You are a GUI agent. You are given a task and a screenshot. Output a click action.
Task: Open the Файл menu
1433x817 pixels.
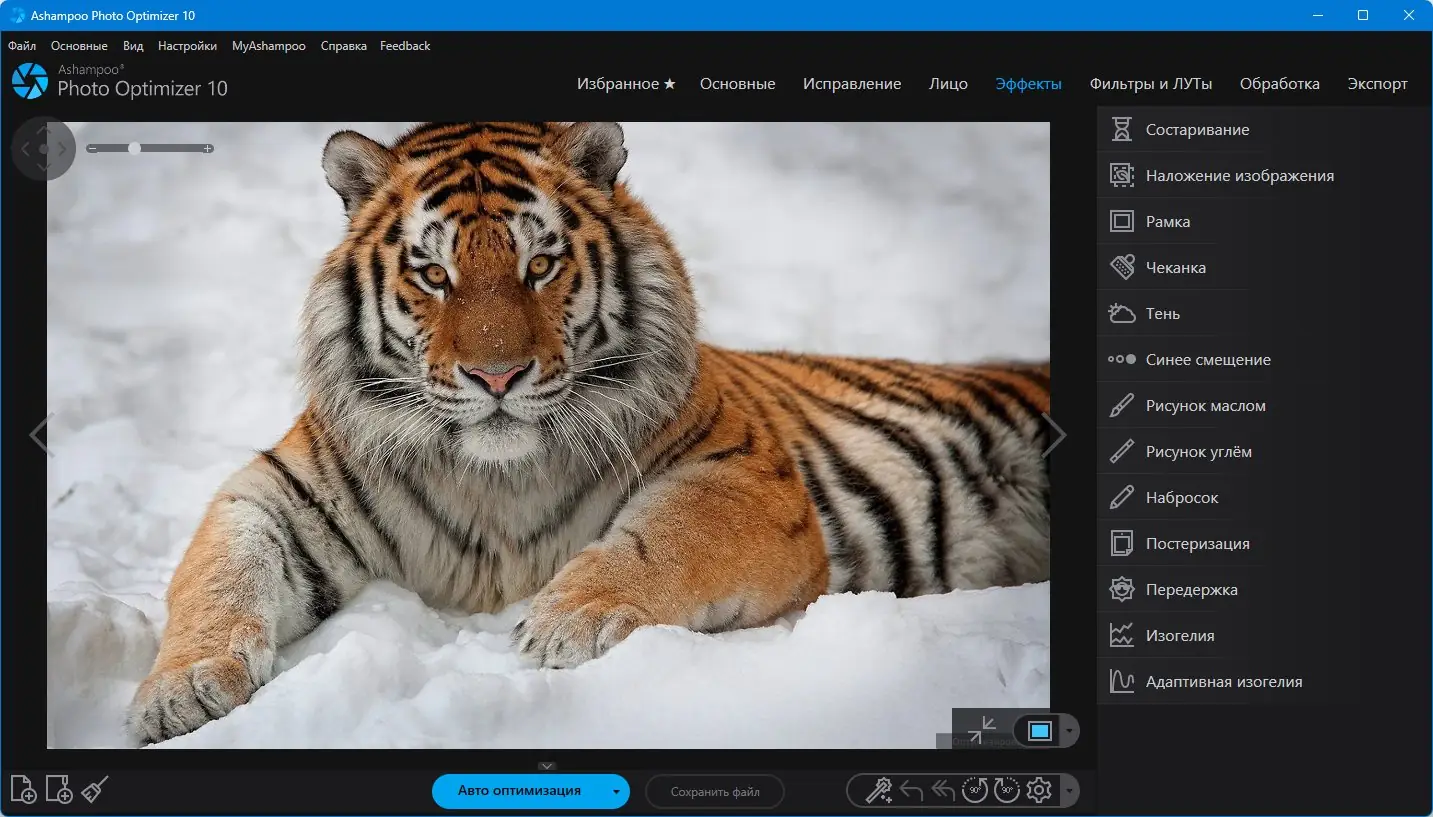tap(22, 46)
